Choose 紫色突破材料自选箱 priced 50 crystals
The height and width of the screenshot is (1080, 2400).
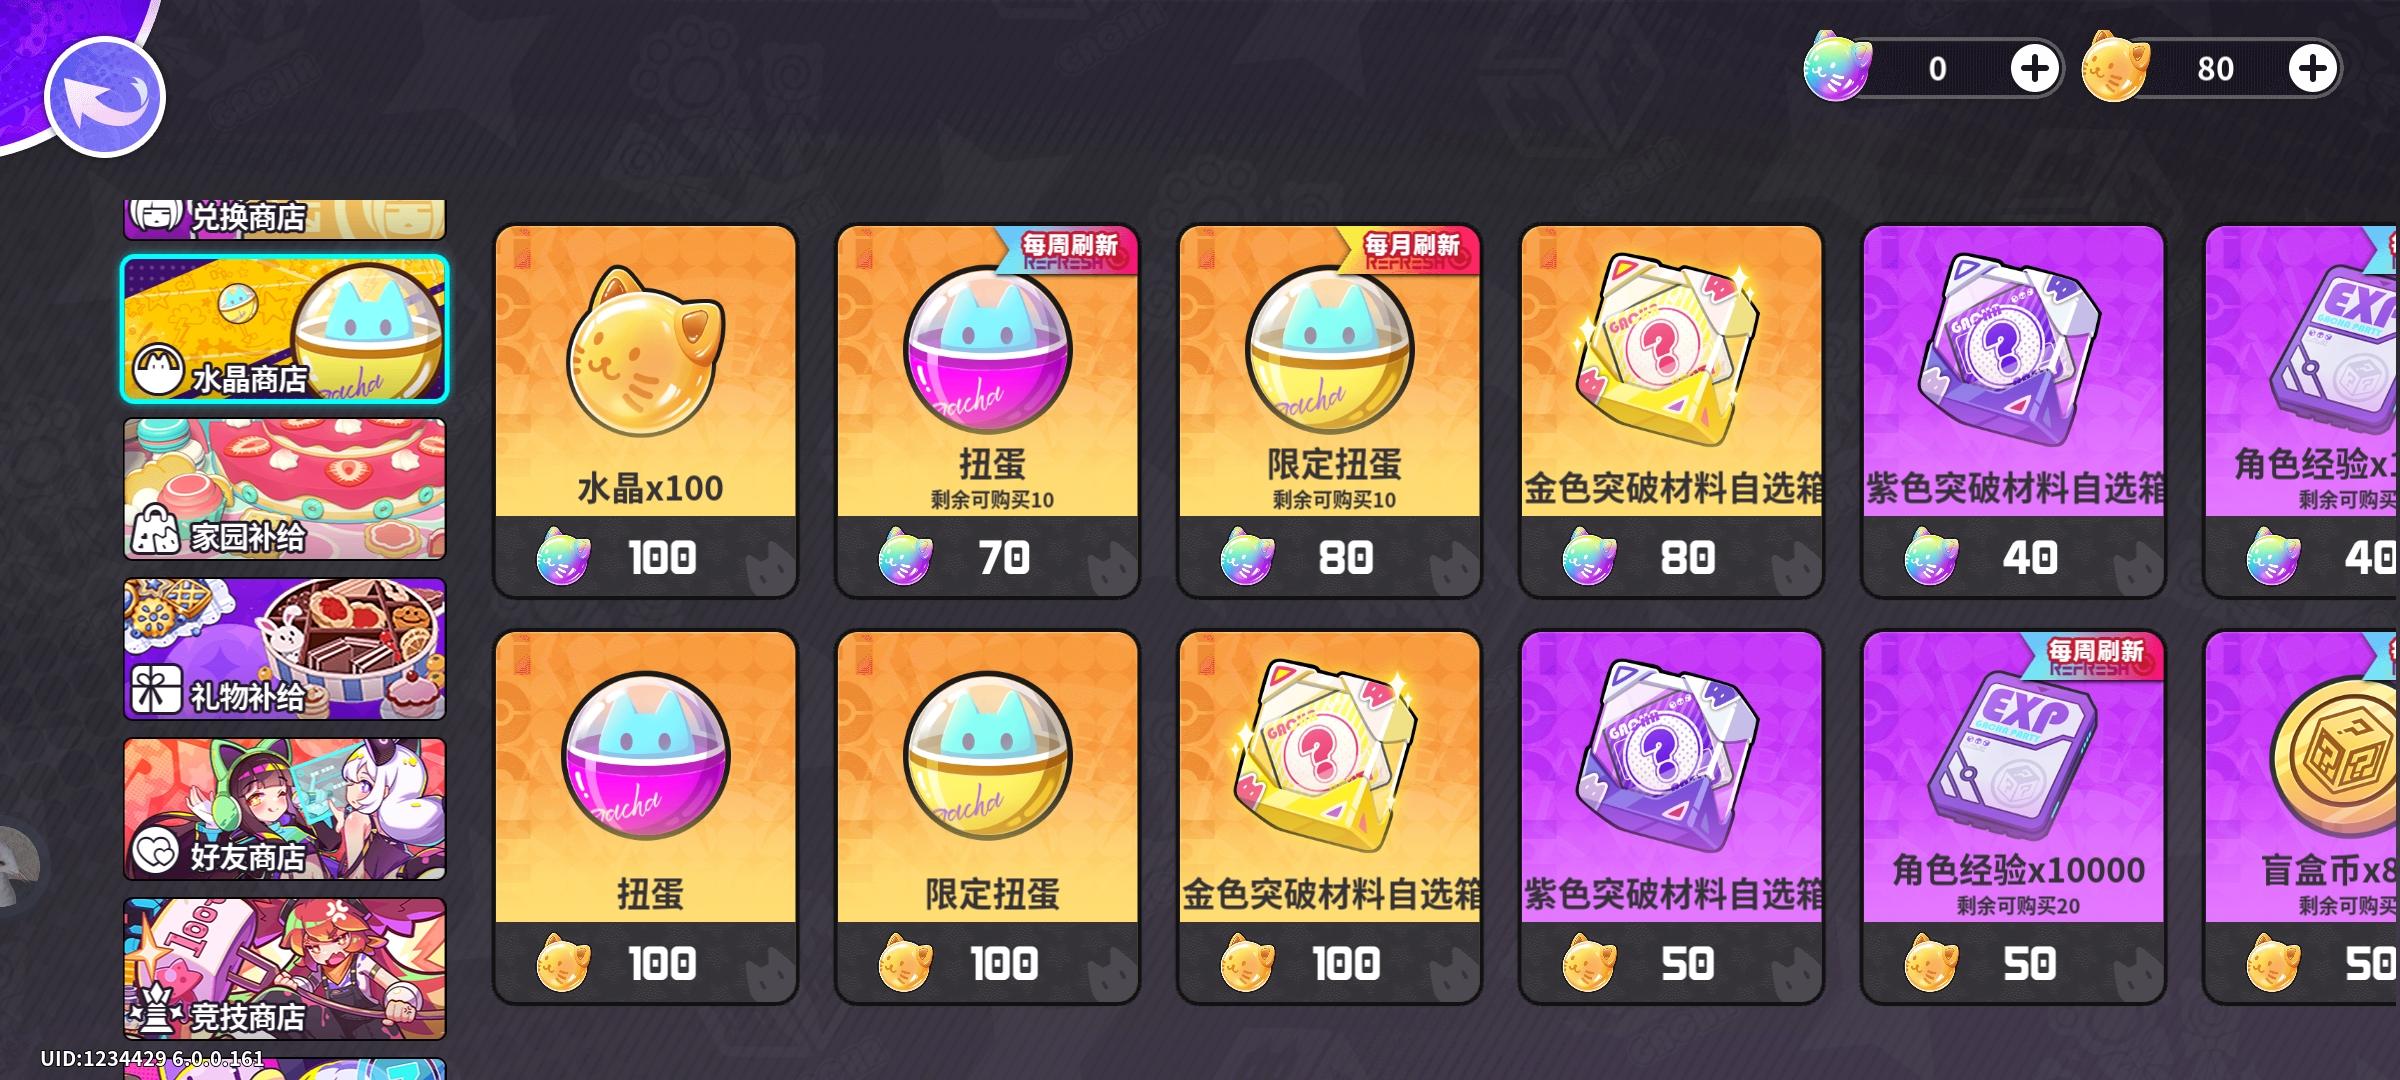pyautogui.click(x=1672, y=817)
